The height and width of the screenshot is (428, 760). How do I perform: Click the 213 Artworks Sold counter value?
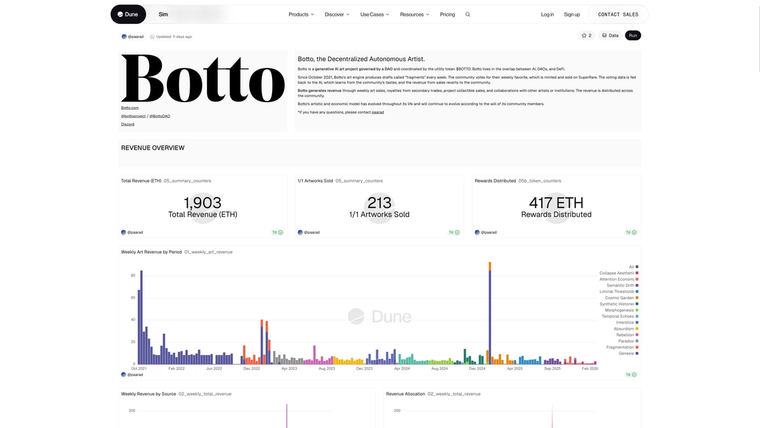tap(379, 203)
